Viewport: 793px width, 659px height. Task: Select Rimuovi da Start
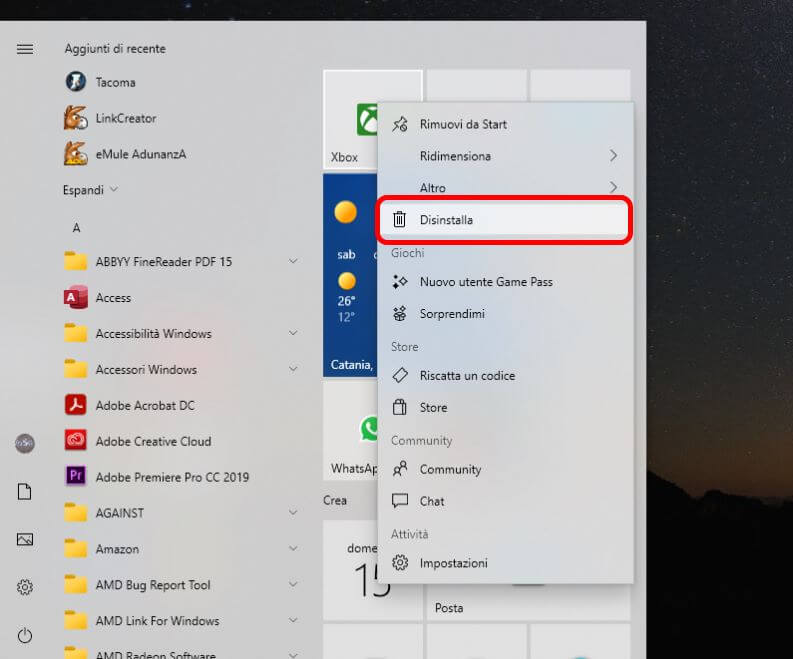505,124
